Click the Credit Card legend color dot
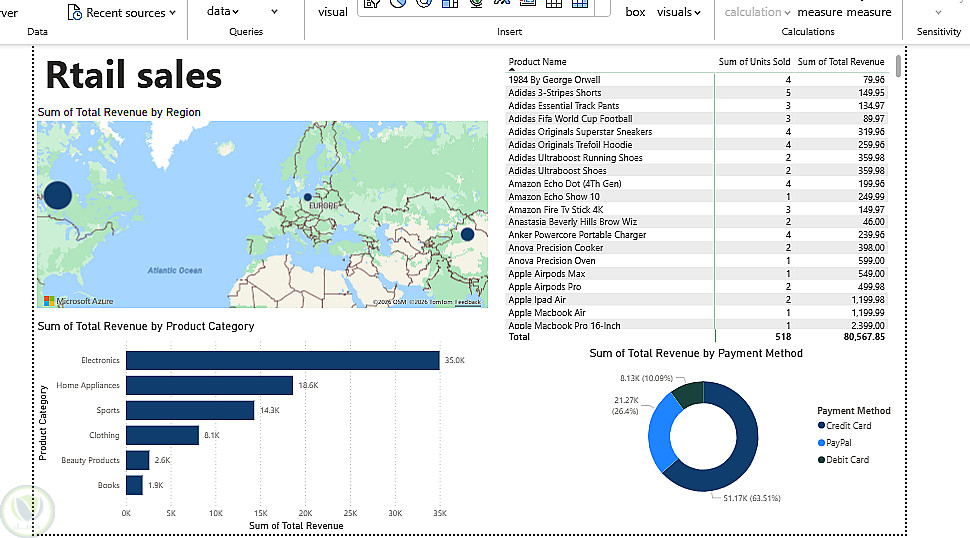 [x=822, y=425]
